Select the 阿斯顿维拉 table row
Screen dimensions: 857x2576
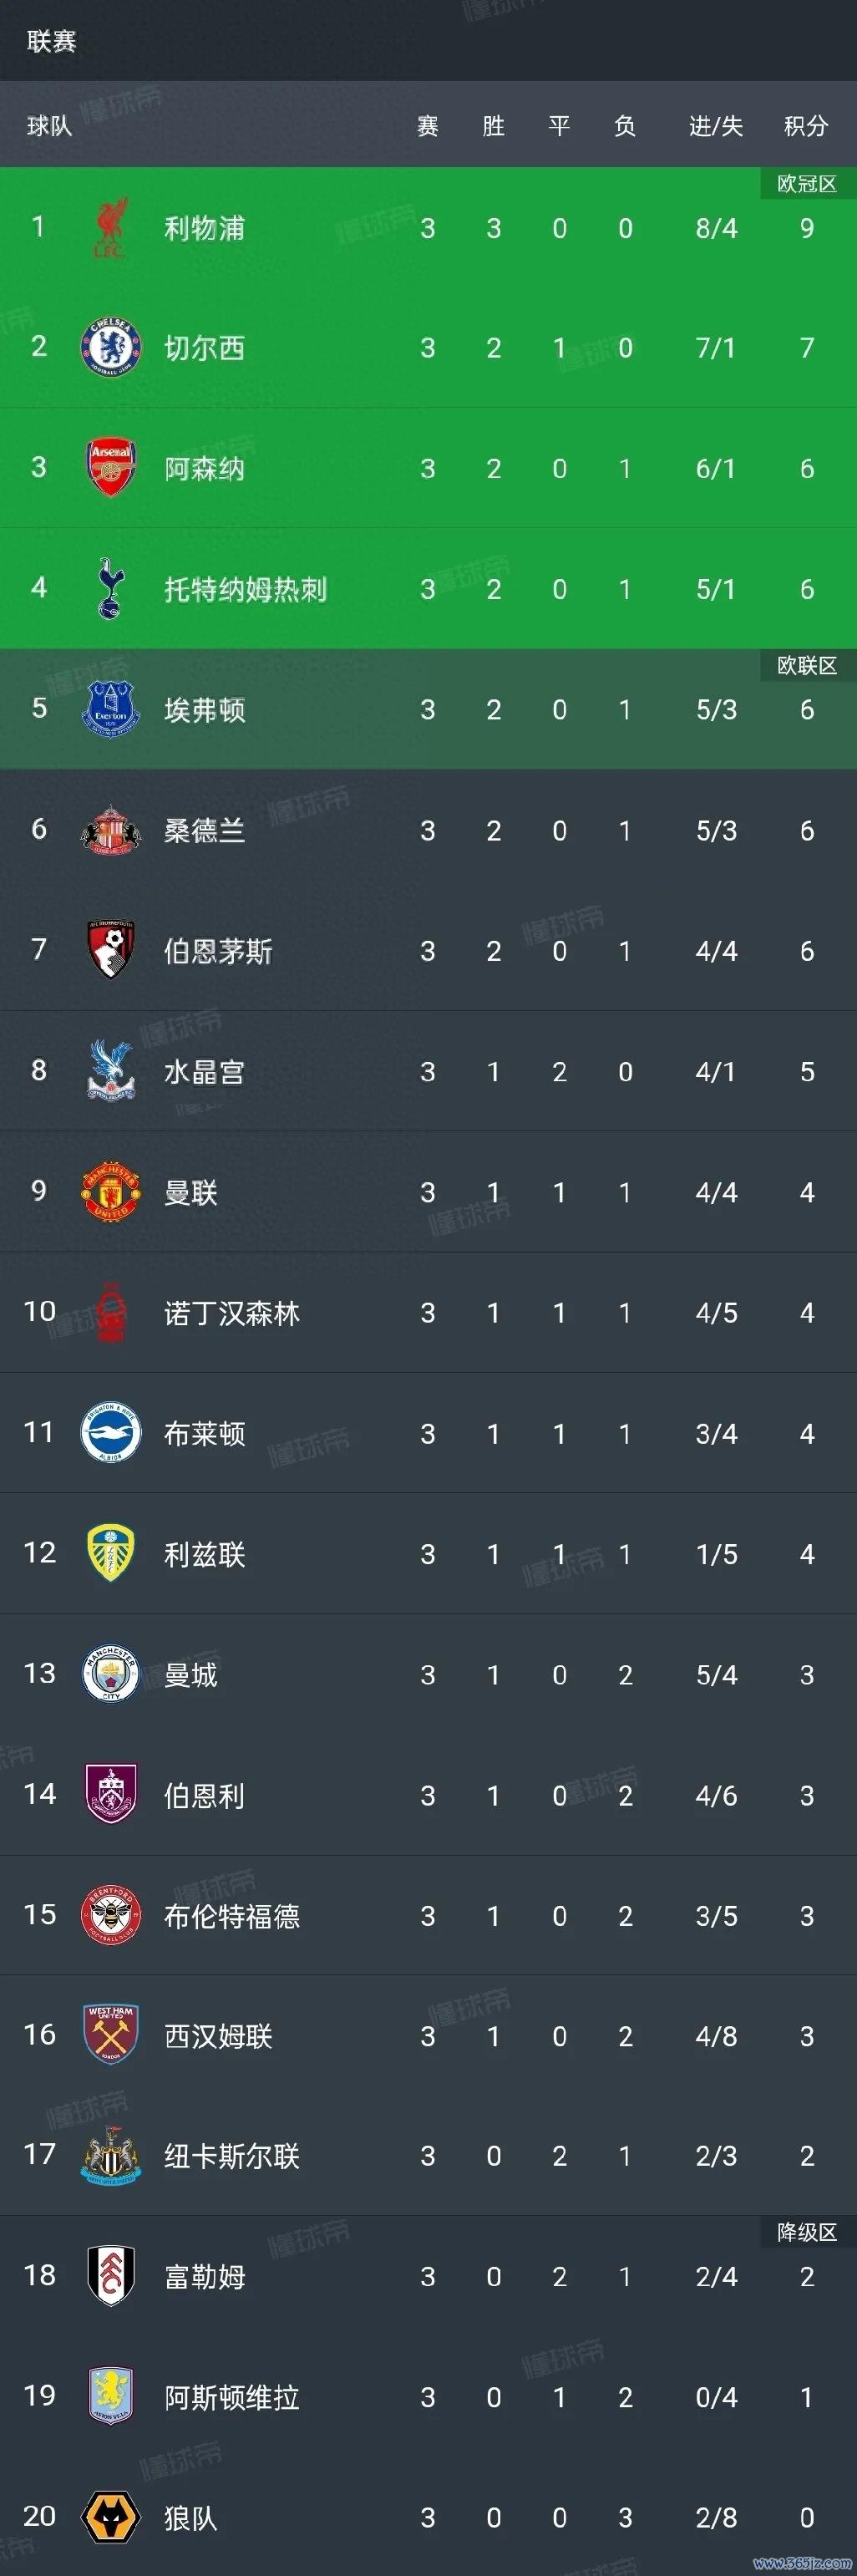(428, 2397)
